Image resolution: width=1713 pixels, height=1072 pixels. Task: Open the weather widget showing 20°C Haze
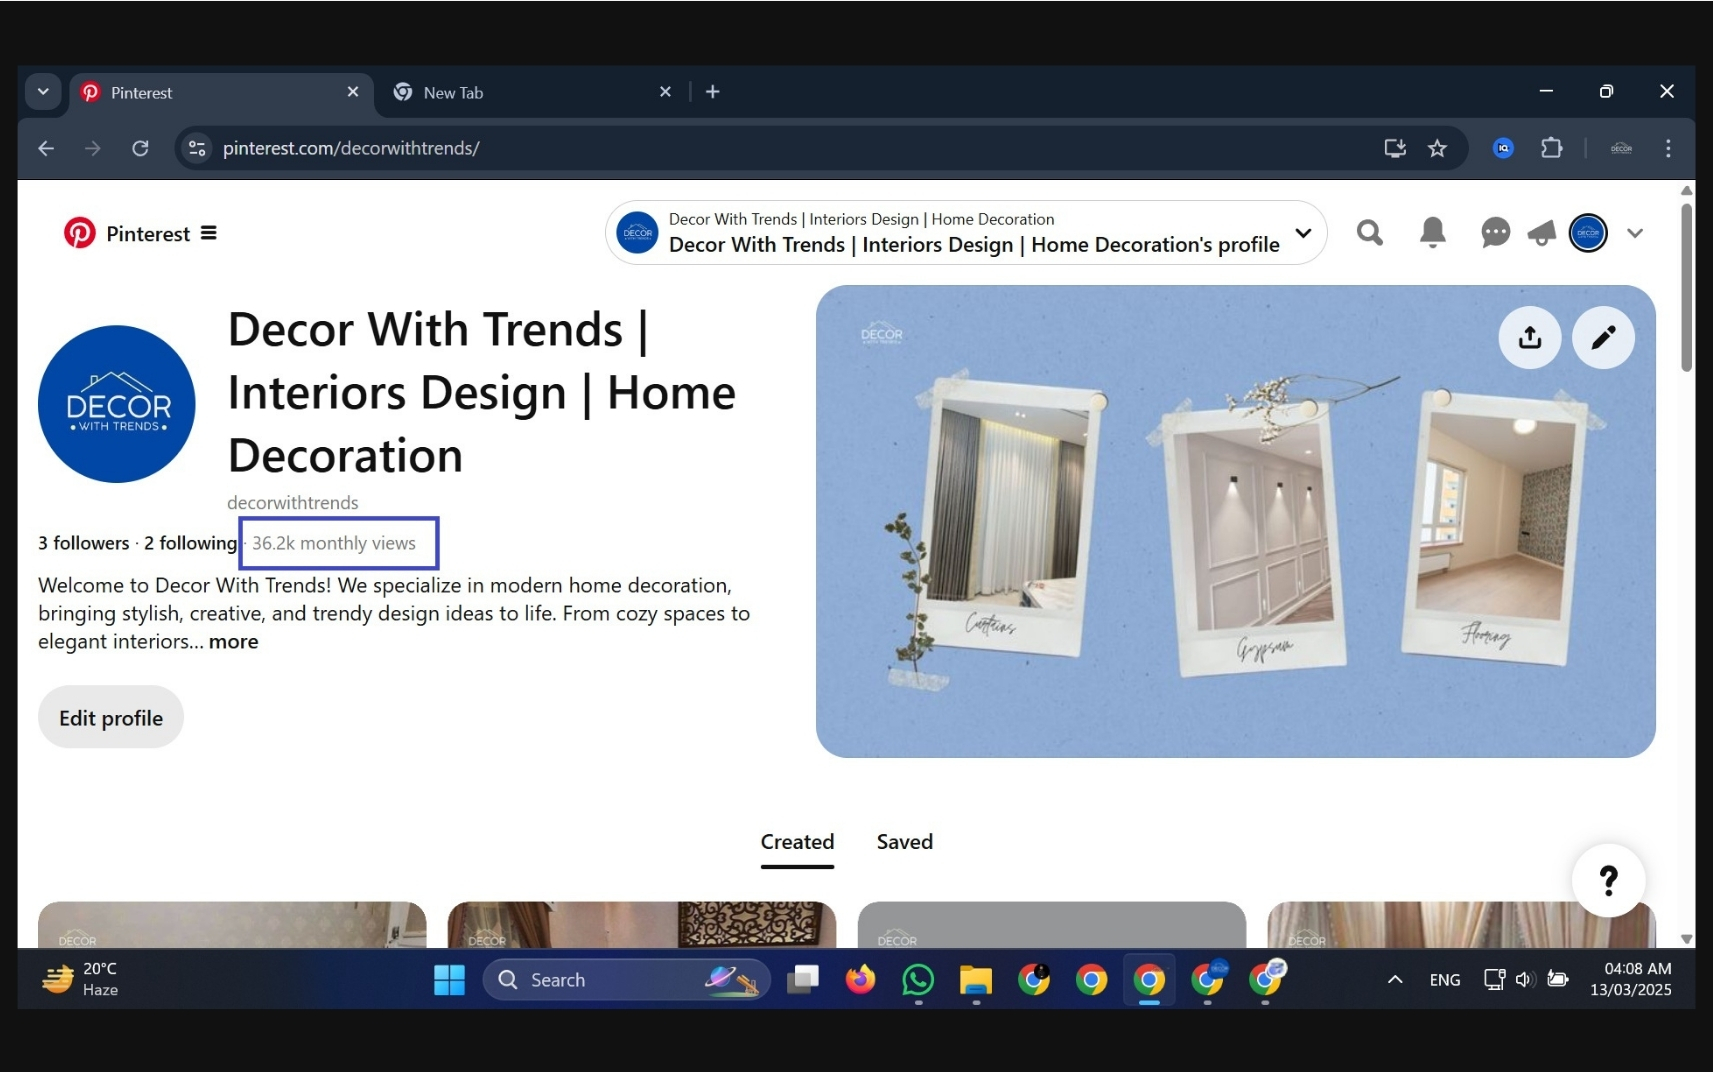coord(80,979)
